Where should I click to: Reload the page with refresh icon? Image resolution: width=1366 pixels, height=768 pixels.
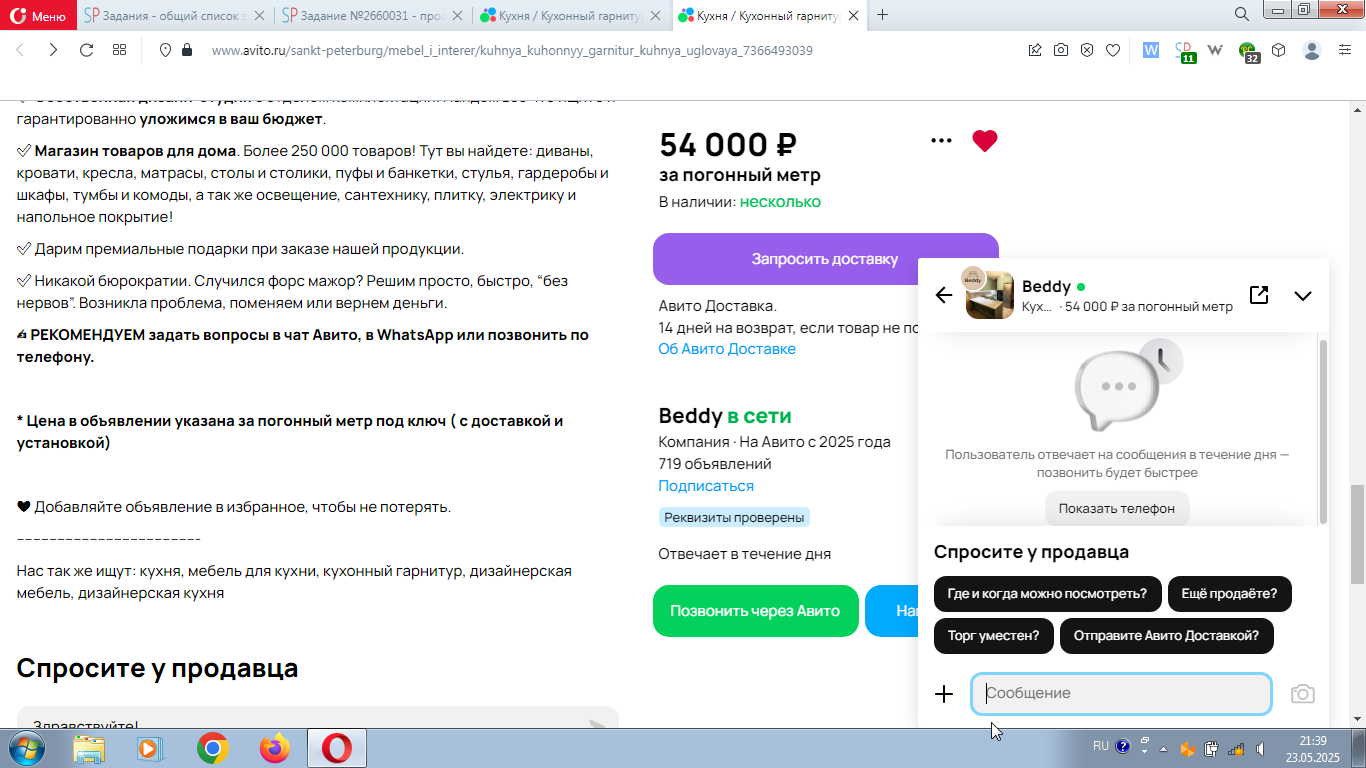(86, 50)
